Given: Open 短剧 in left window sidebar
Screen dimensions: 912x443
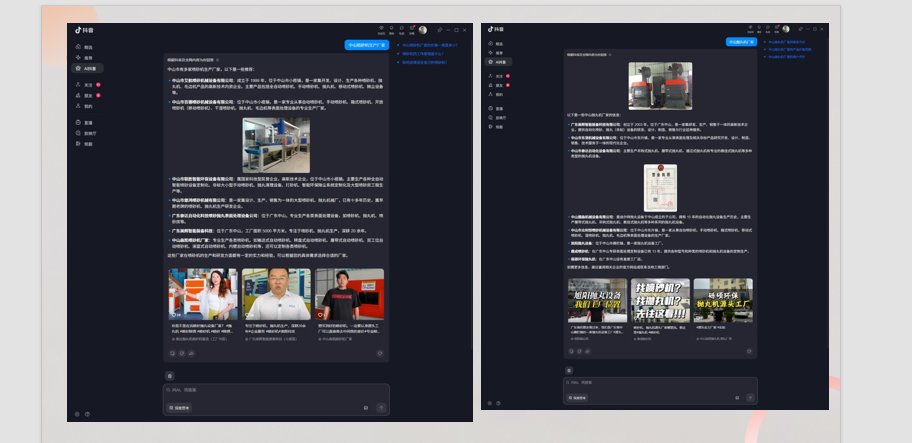Looking at the screenshot, I should [x=84, y=144].
